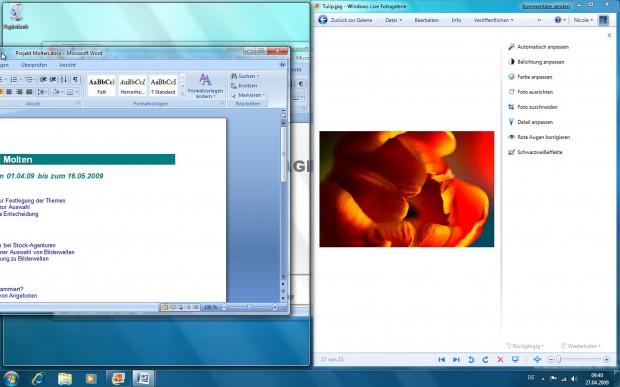Expand the Farbe anpassen section

[530, 77]
